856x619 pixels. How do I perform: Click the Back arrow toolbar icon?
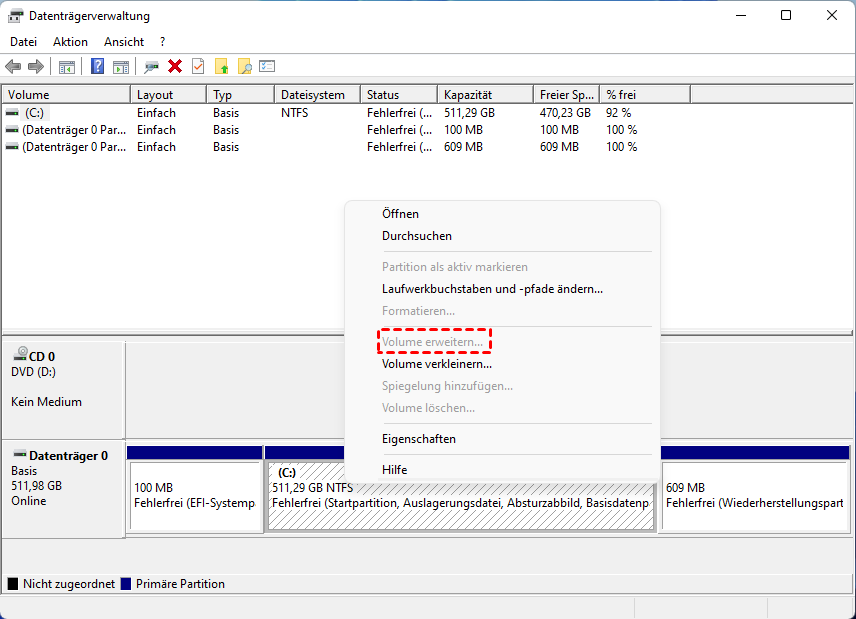(x=13, y=67)
